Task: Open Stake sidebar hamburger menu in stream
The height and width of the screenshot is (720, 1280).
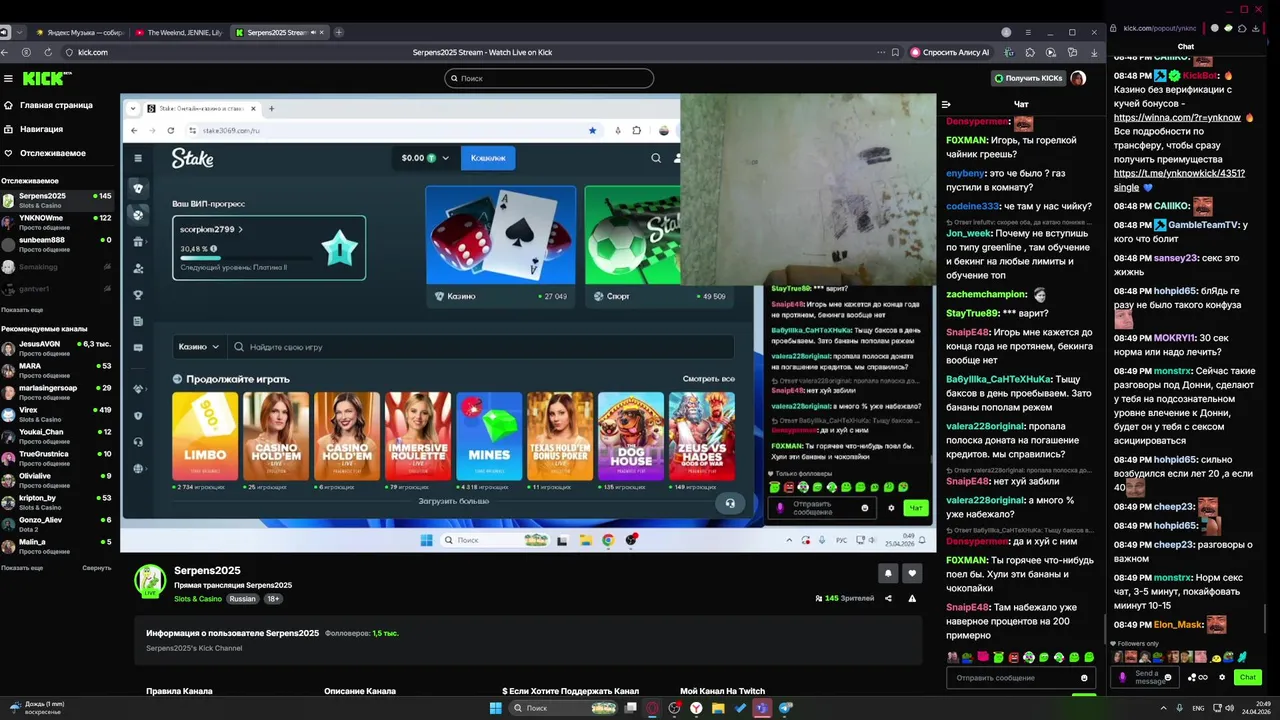Action: pos(138,158)
